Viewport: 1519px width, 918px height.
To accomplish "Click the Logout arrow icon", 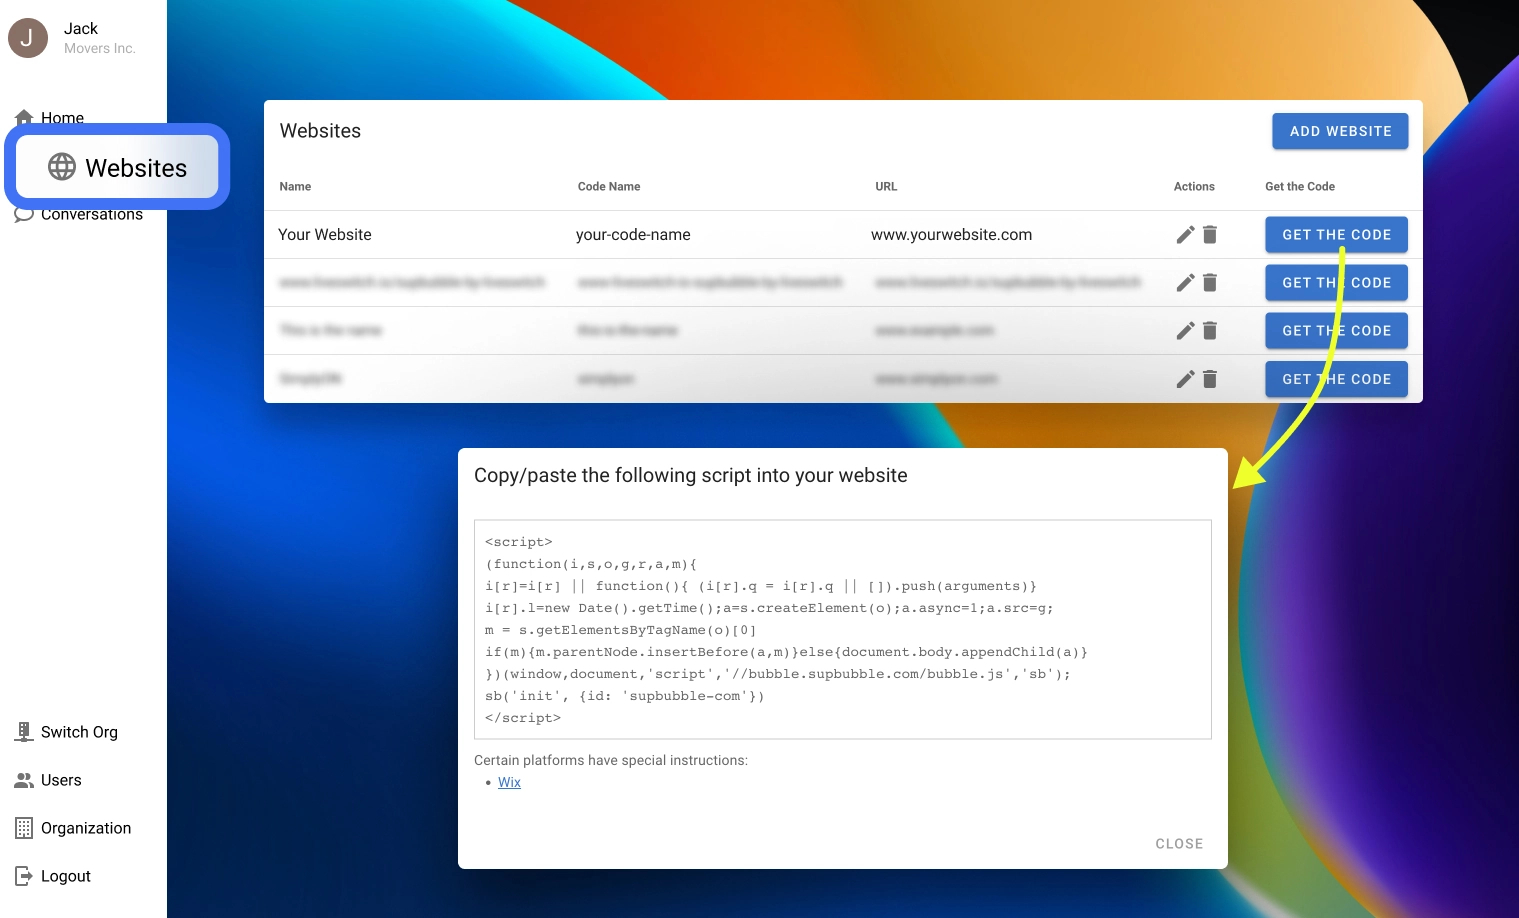I will click(x=24, y=876).
